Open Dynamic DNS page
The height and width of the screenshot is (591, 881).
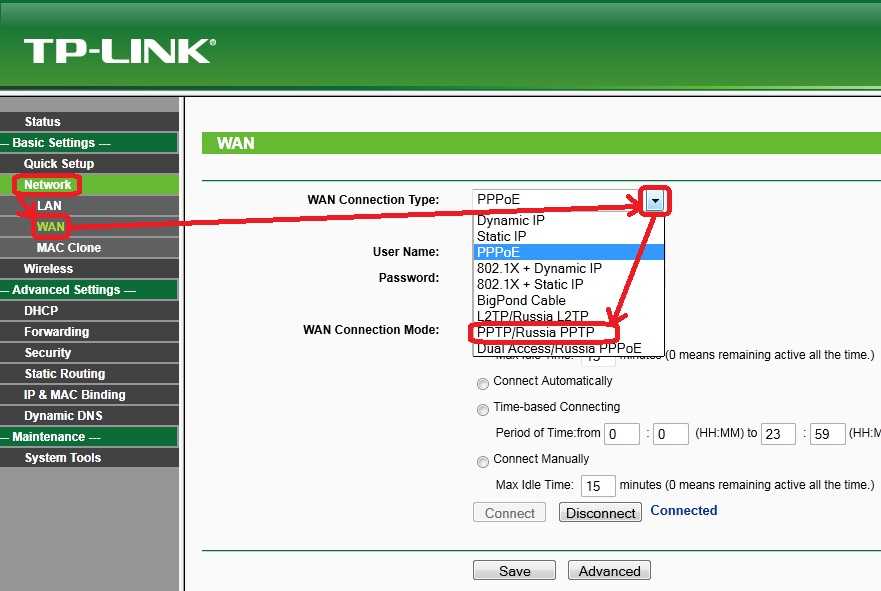63,415
